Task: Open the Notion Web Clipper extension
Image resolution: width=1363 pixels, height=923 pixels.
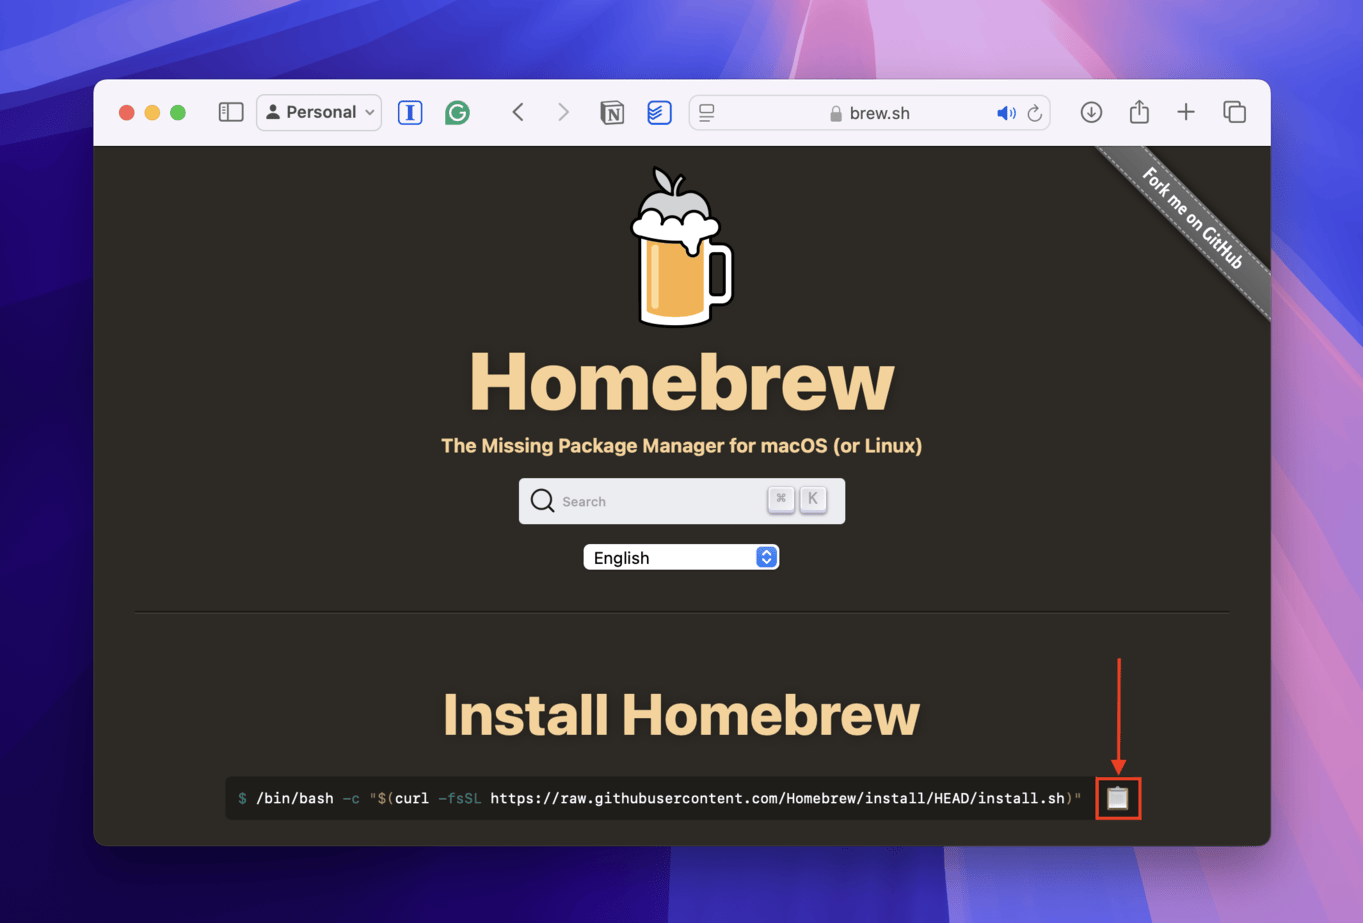Action: point(612,112)
